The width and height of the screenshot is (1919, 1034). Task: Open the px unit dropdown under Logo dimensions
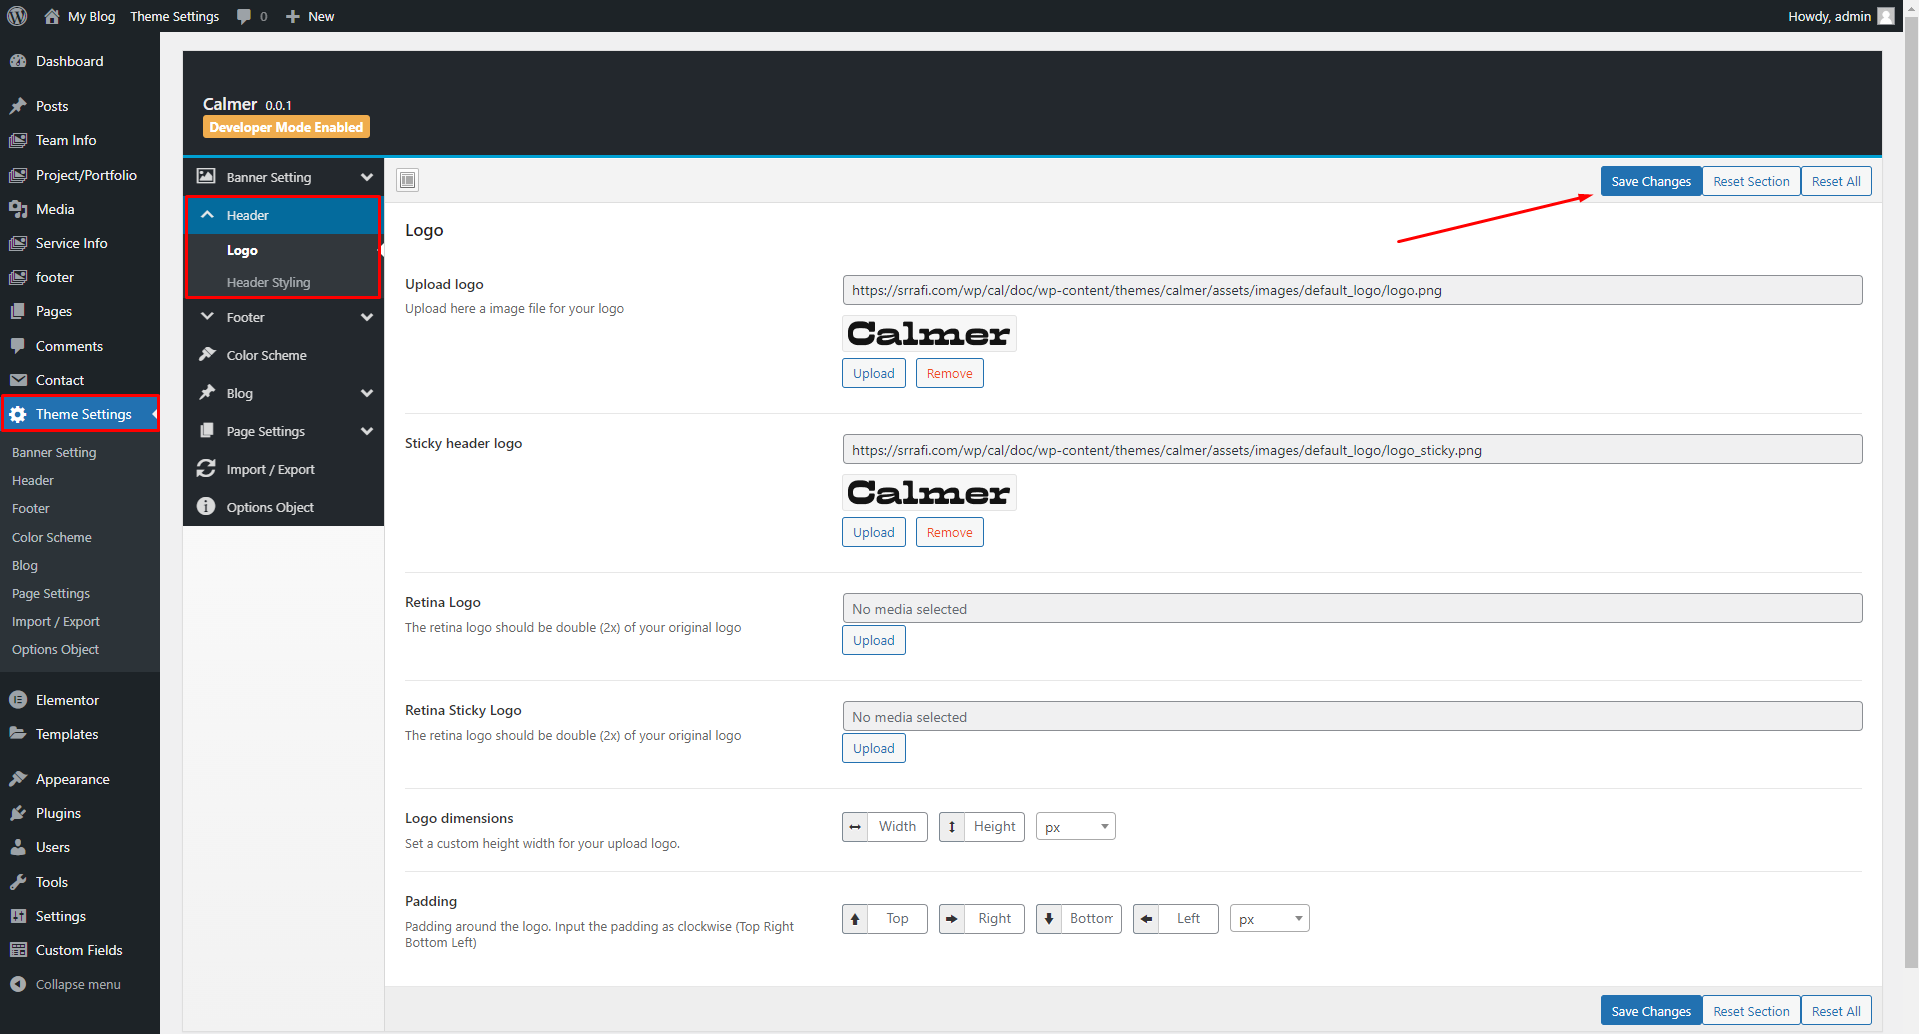(x=1075, y=826)
